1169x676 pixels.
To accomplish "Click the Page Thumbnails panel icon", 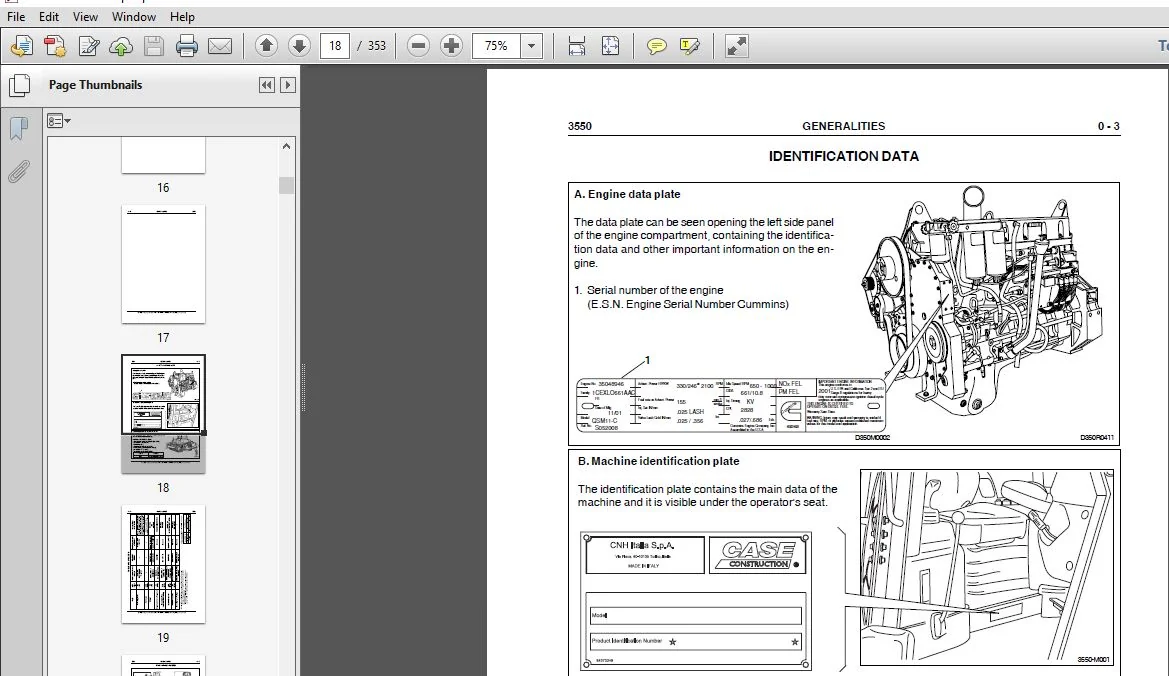I will click(19, 86).
